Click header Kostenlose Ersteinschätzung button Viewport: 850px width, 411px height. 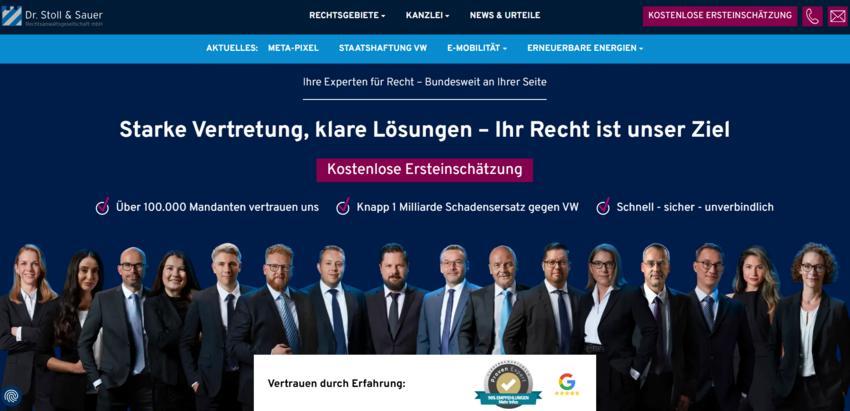pos(720,16)
